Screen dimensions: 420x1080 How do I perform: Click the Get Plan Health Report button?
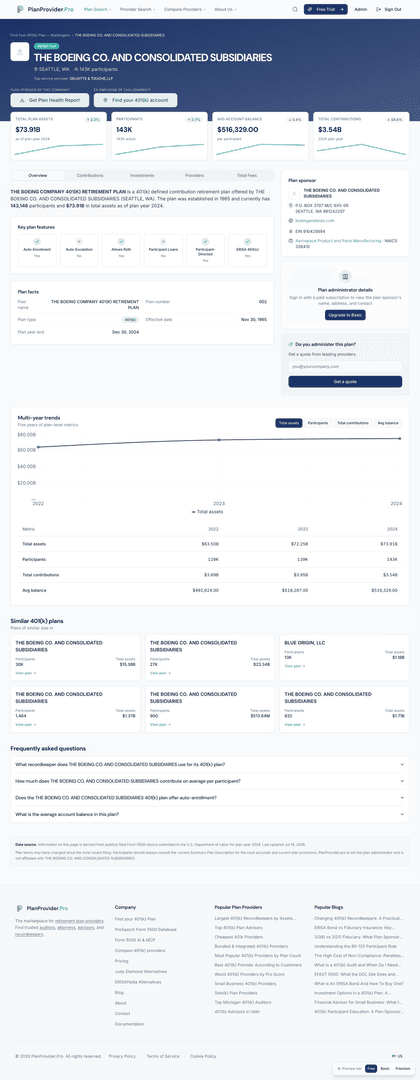tap(50, 101)
